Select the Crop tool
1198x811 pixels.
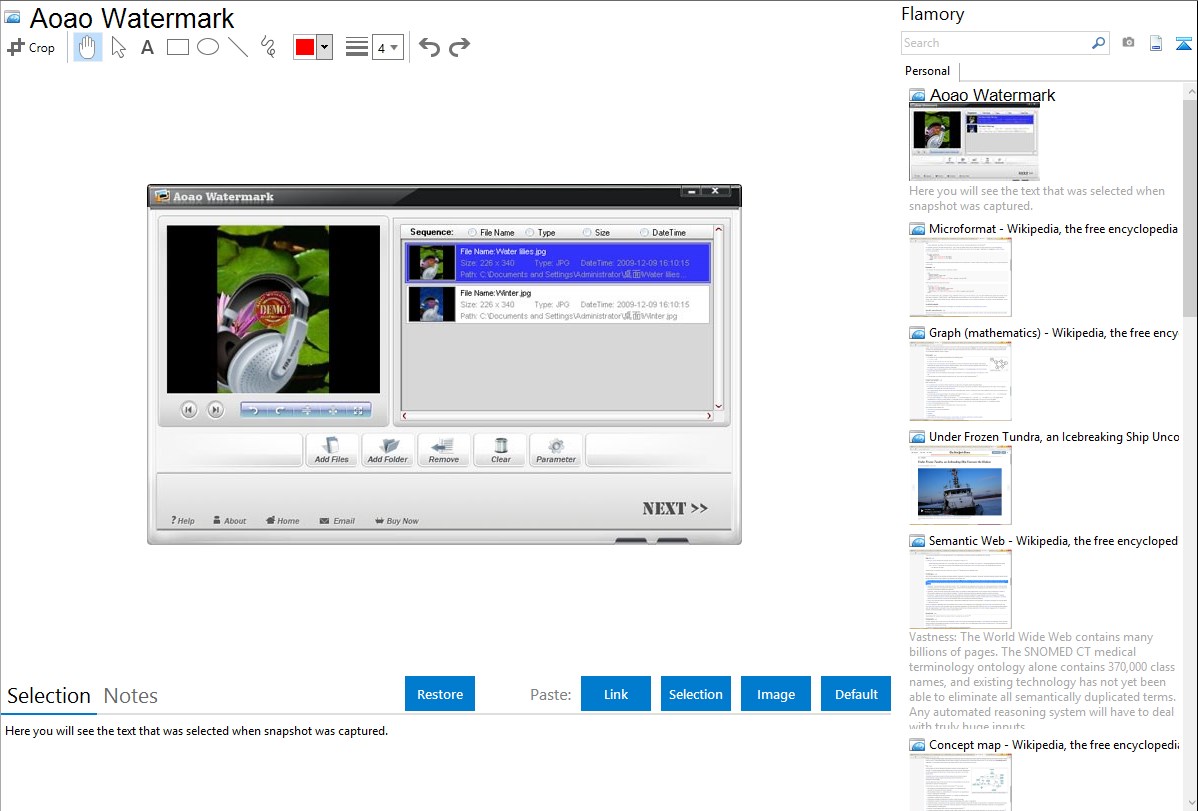31,47
